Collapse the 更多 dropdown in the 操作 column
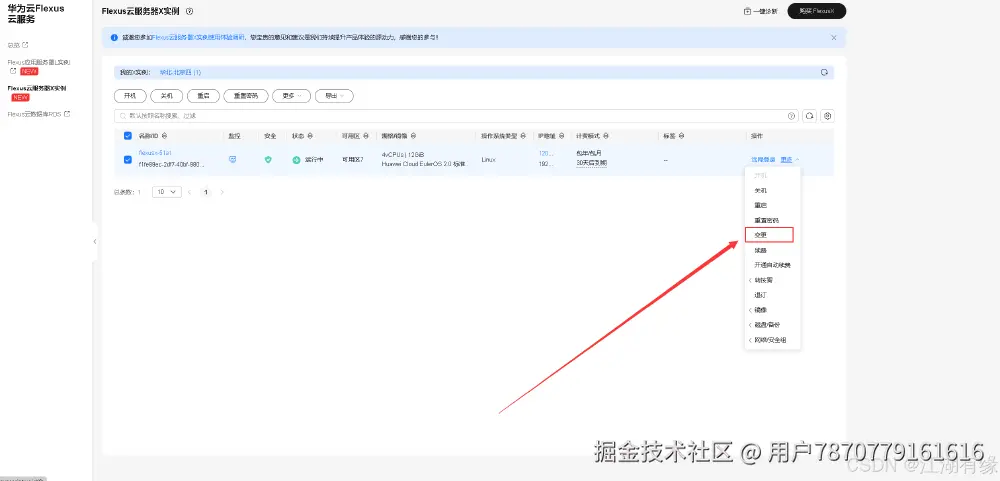This screenshot has width=1000, height=481. pos(790,159)
